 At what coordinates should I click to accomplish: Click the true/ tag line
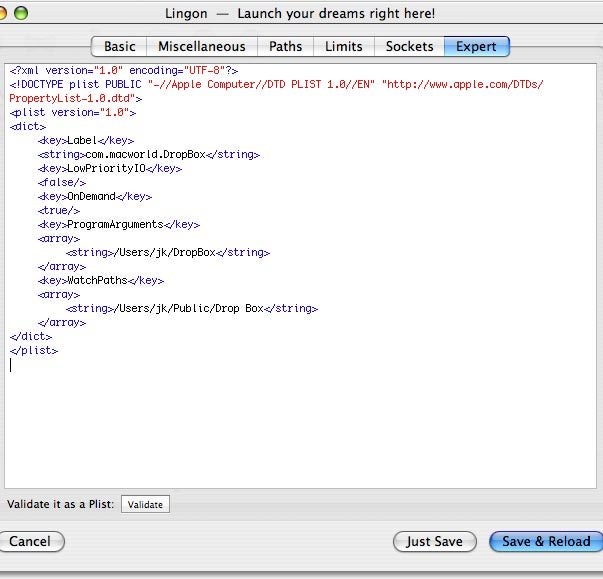coord(59,211)
